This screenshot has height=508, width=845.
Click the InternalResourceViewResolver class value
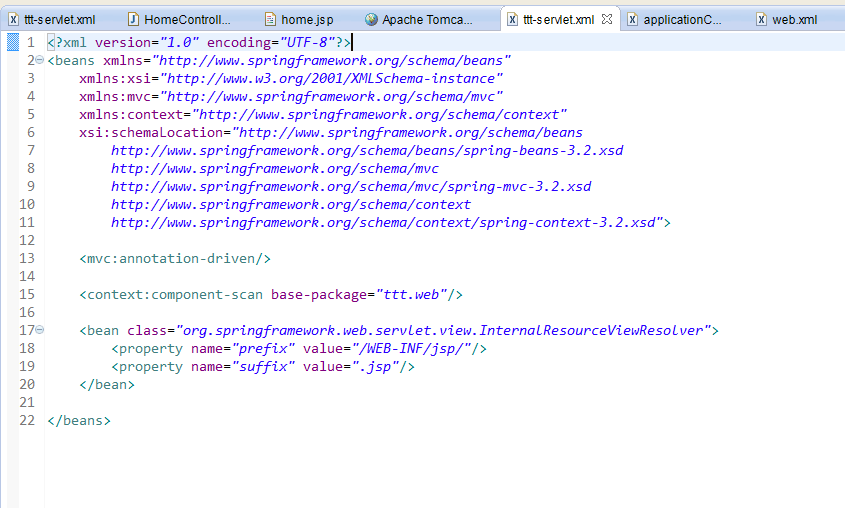coord(444,330)
